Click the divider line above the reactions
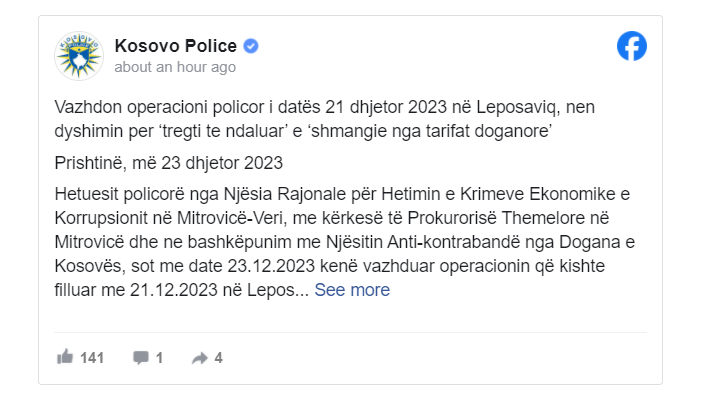Image resolution: width=716 pixels, height=399 pixels. pos(350,332)
